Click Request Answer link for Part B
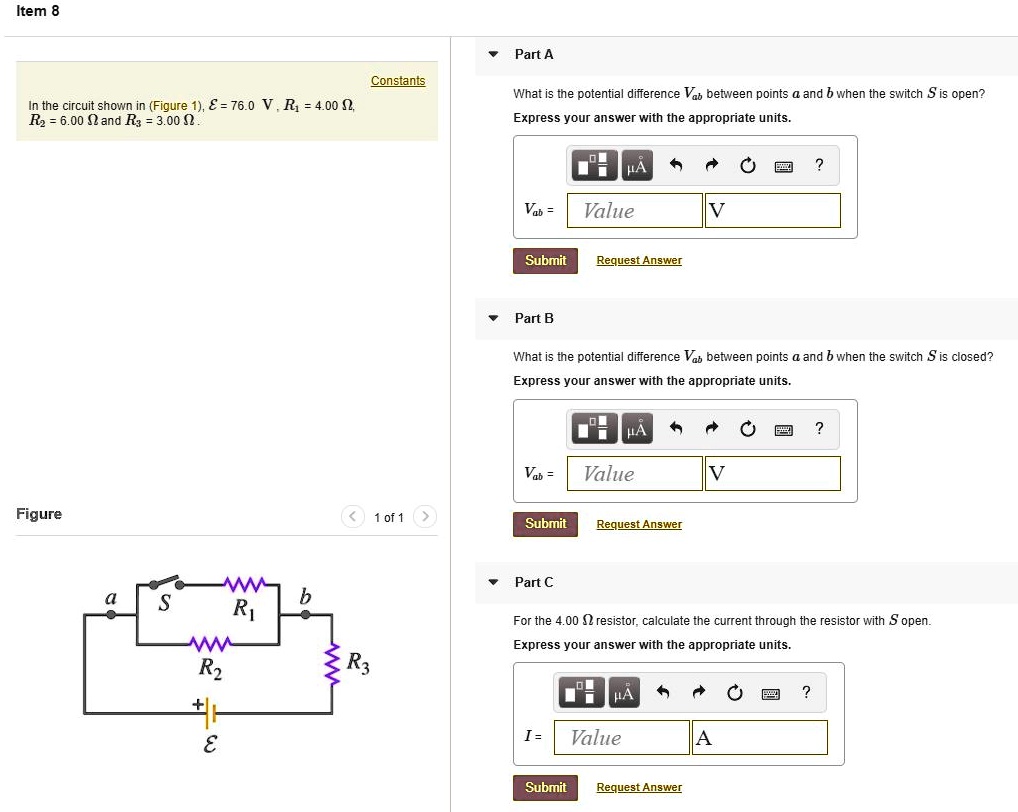This screenshot has height=812, width=1018. (x=639, y=524)
